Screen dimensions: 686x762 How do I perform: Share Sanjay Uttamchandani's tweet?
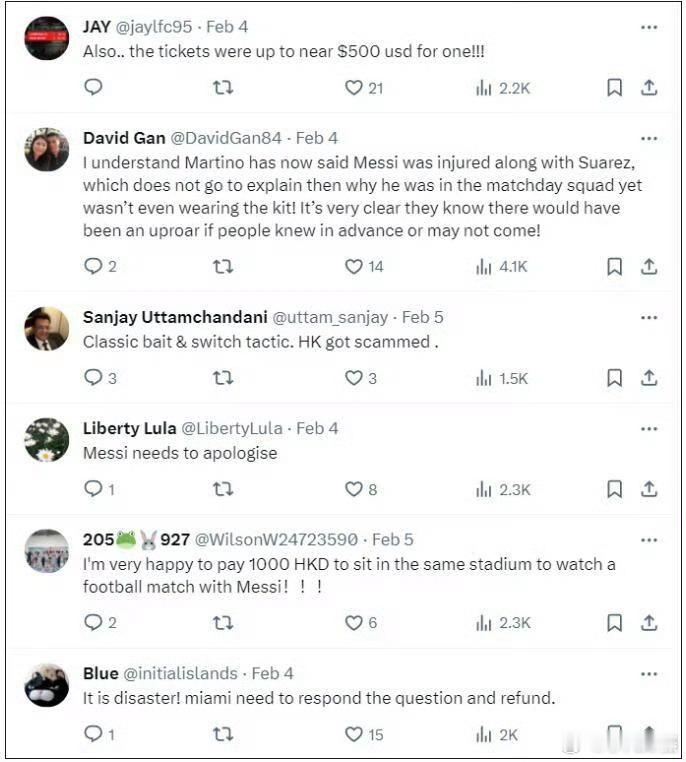coord(649,377)
